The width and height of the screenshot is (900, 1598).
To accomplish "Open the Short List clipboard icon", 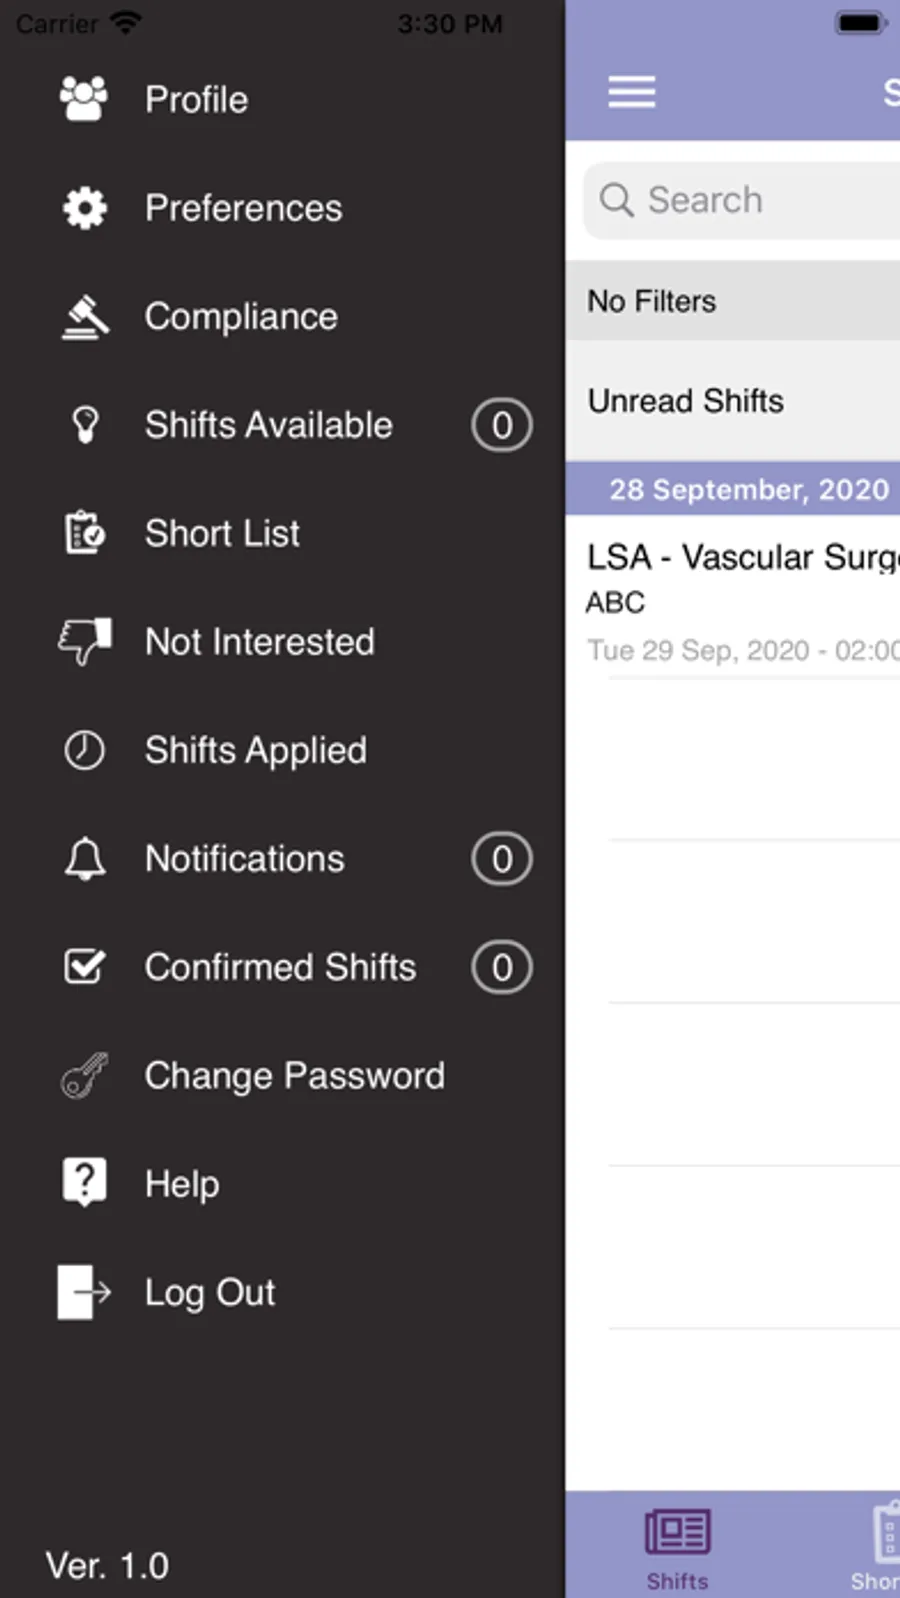I will [84, 533].
